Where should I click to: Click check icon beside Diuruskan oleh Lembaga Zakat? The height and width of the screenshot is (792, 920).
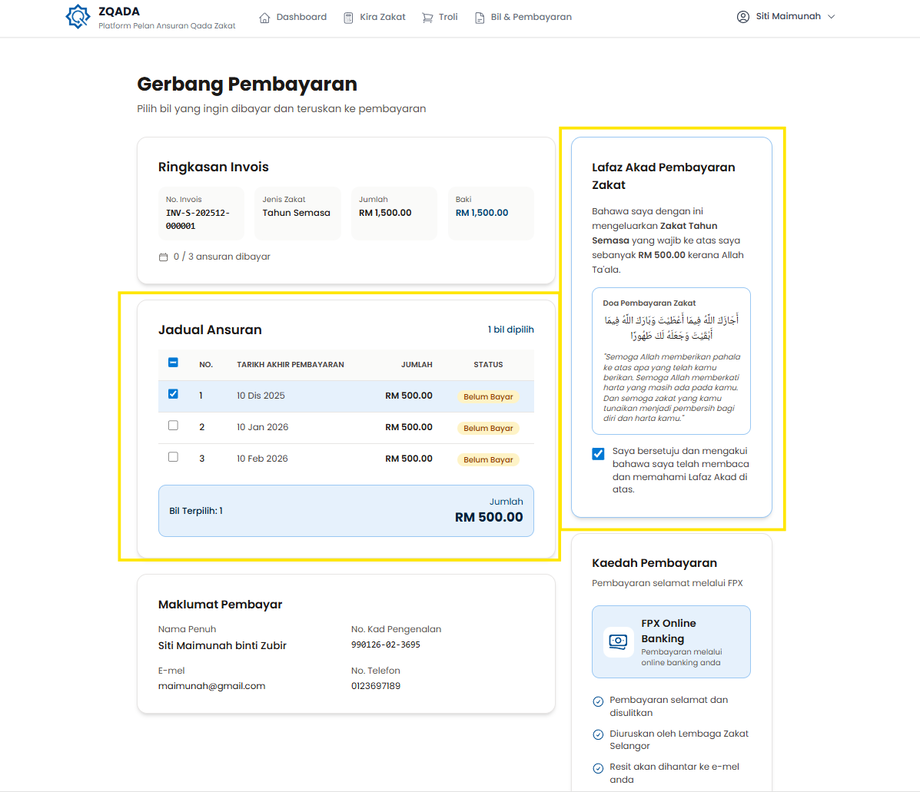tap(598, 735)
